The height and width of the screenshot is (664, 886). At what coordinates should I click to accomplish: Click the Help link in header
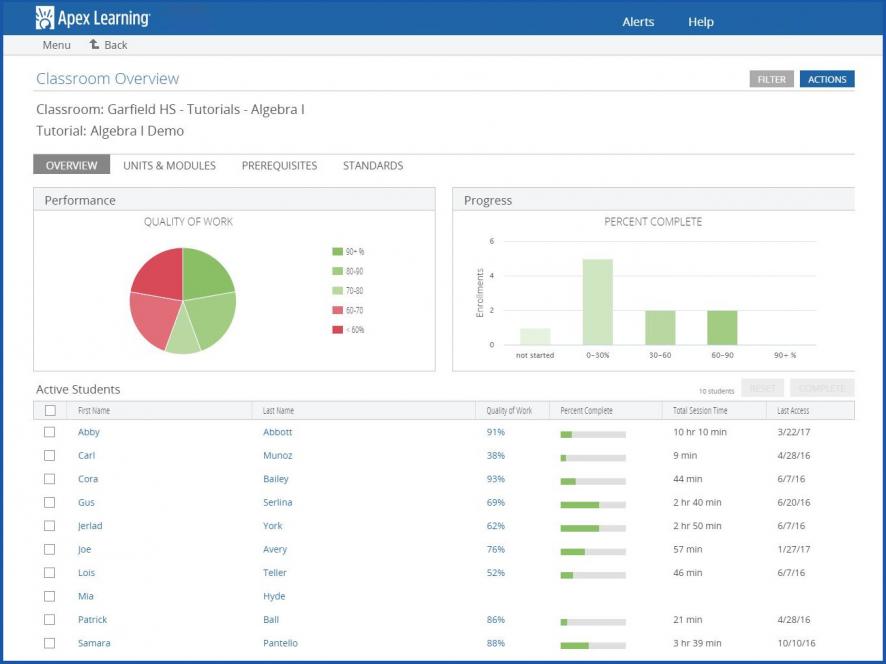(x=700, y=22)
